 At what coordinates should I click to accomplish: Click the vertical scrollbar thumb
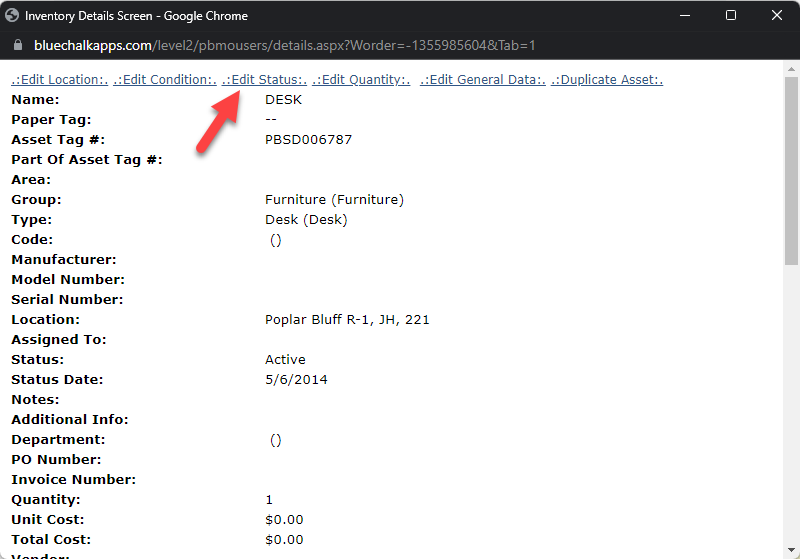point(791,171)
